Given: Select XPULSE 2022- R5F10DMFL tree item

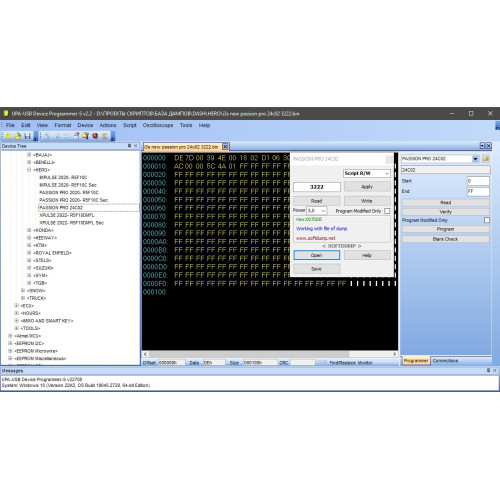Looking at the screenshot, I should (x=67, y=215).
